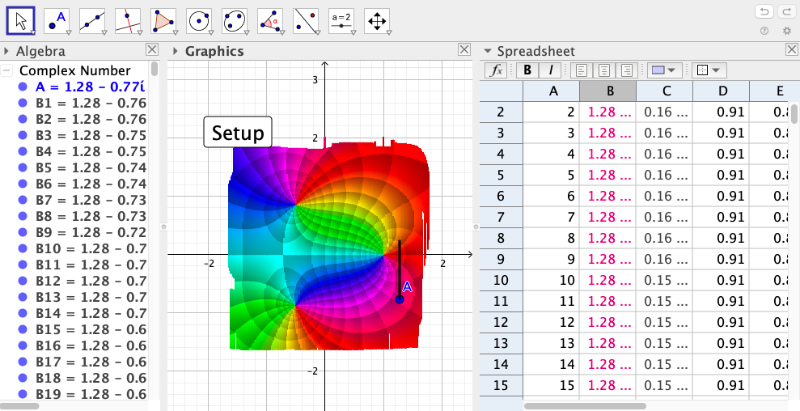Select A = 1.28 - 0.77i entry
The height and width of the screenshot is (411, 800).
coord(90,87)
